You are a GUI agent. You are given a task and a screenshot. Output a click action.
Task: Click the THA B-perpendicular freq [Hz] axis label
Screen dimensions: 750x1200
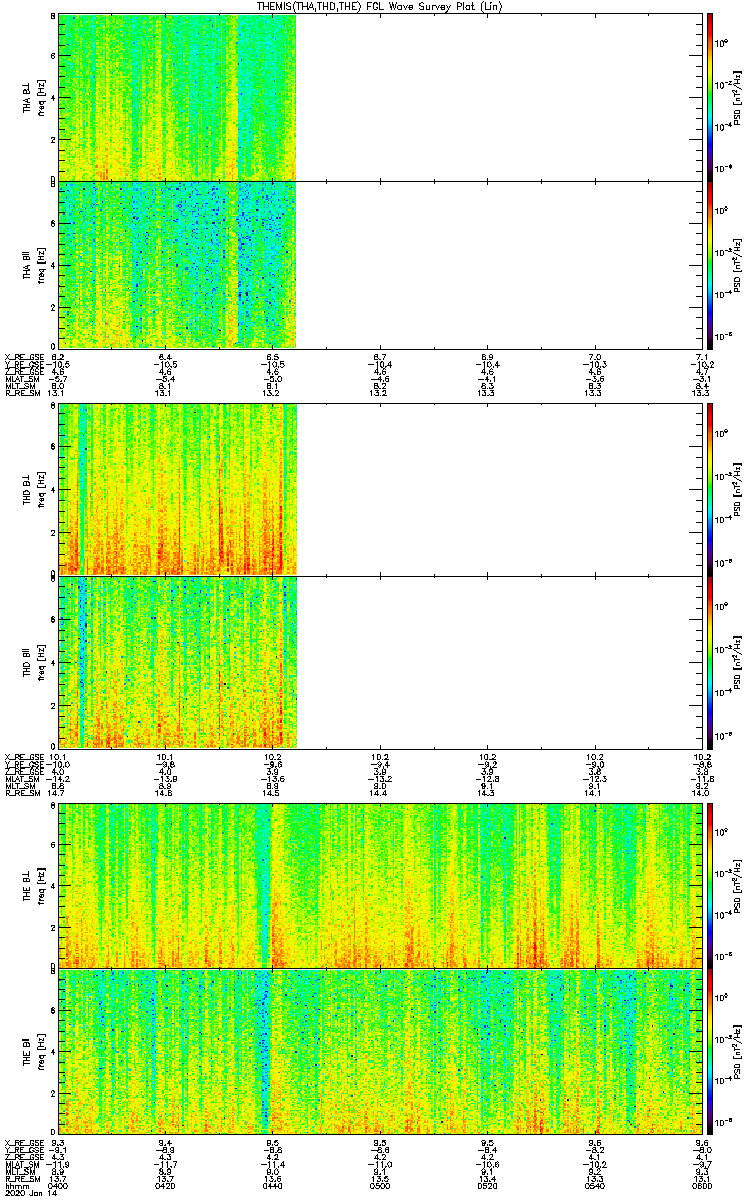[40, 97]
